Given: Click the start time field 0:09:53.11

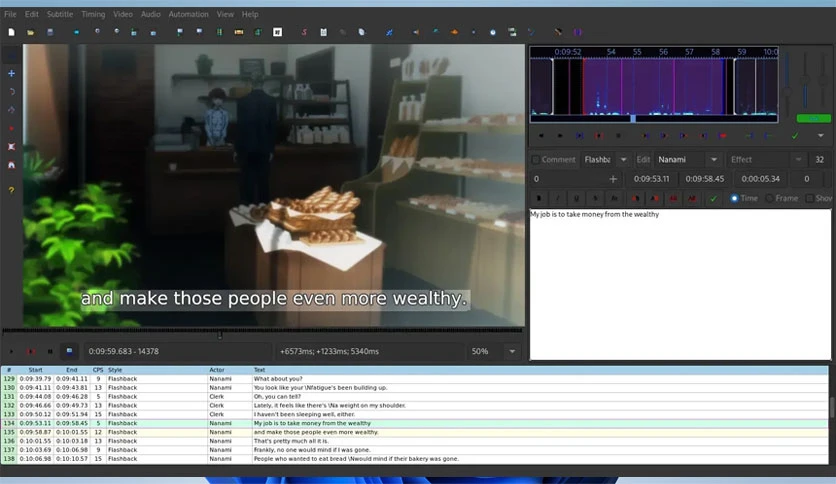Looking at the screenshot, I should coord(652,179).
